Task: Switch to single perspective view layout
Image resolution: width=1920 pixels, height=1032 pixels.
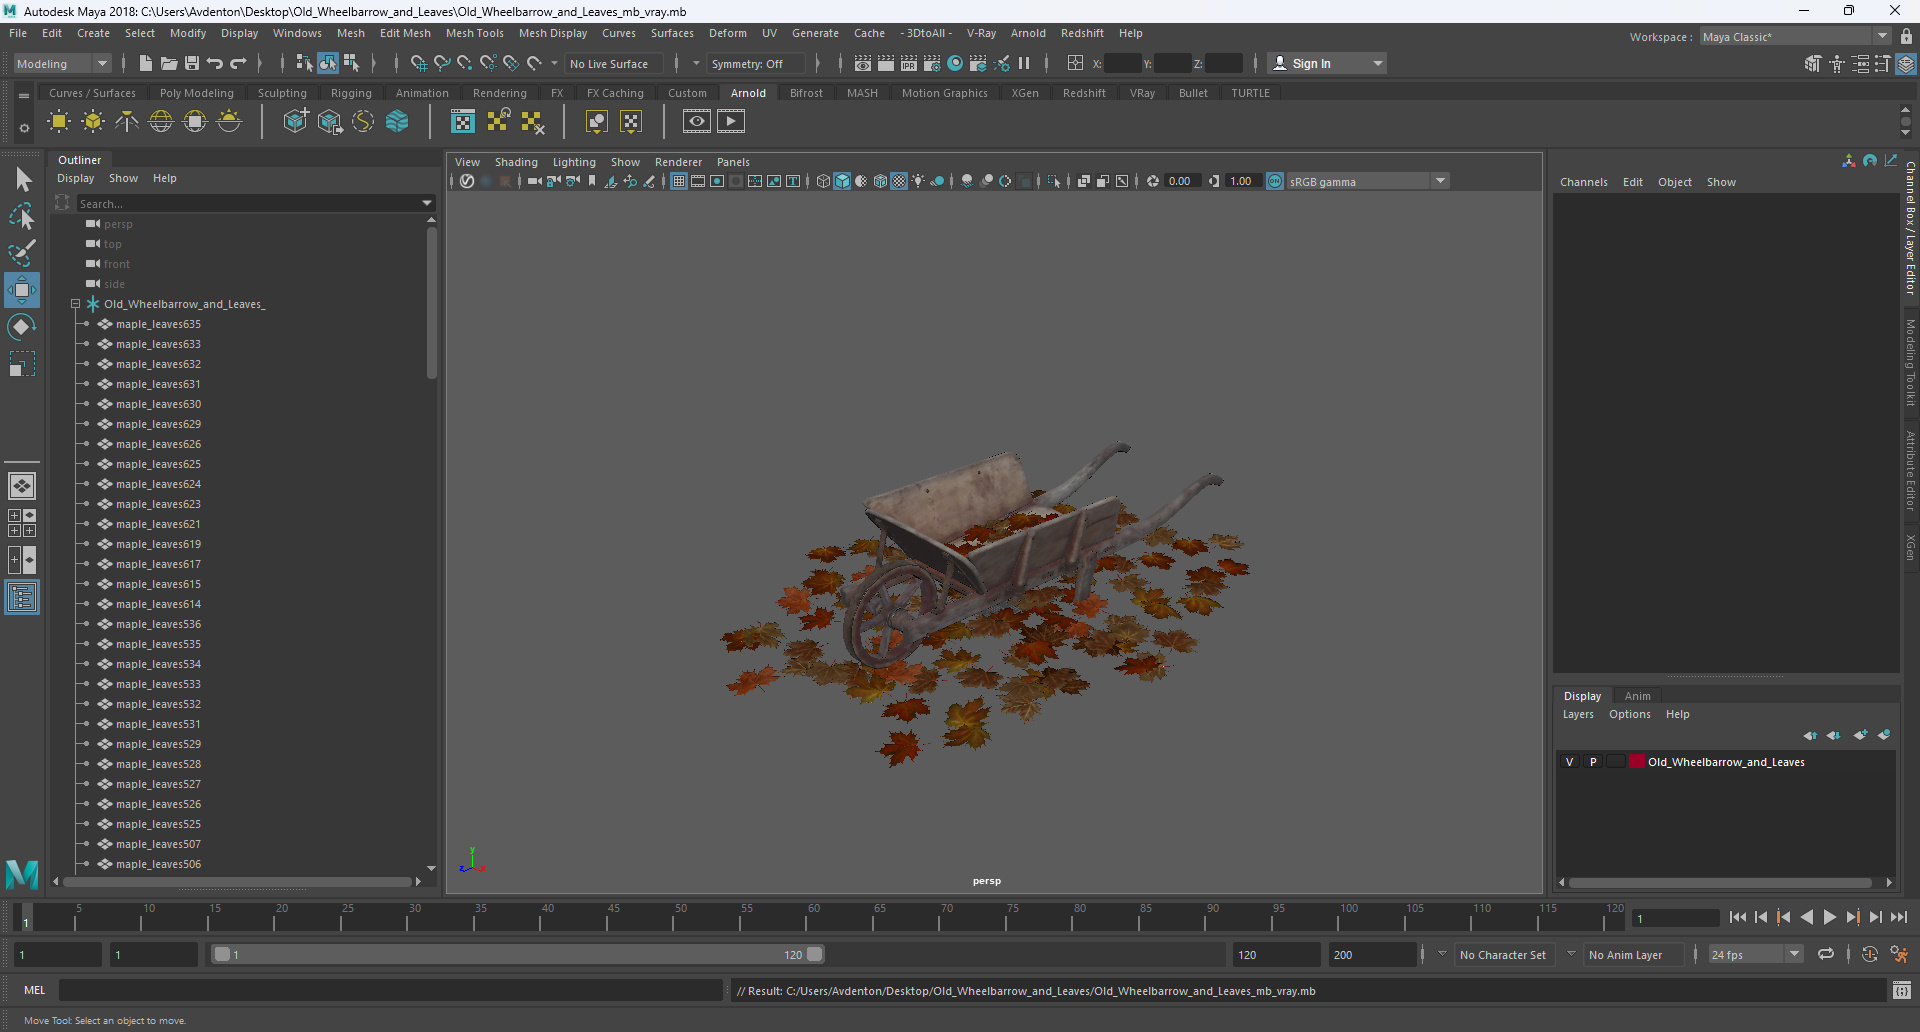Action: point(22,486)
